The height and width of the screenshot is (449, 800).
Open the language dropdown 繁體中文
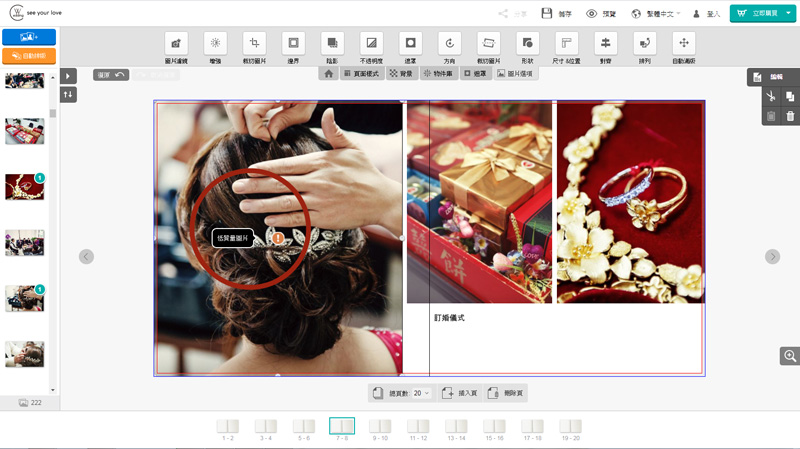[664, 14]
